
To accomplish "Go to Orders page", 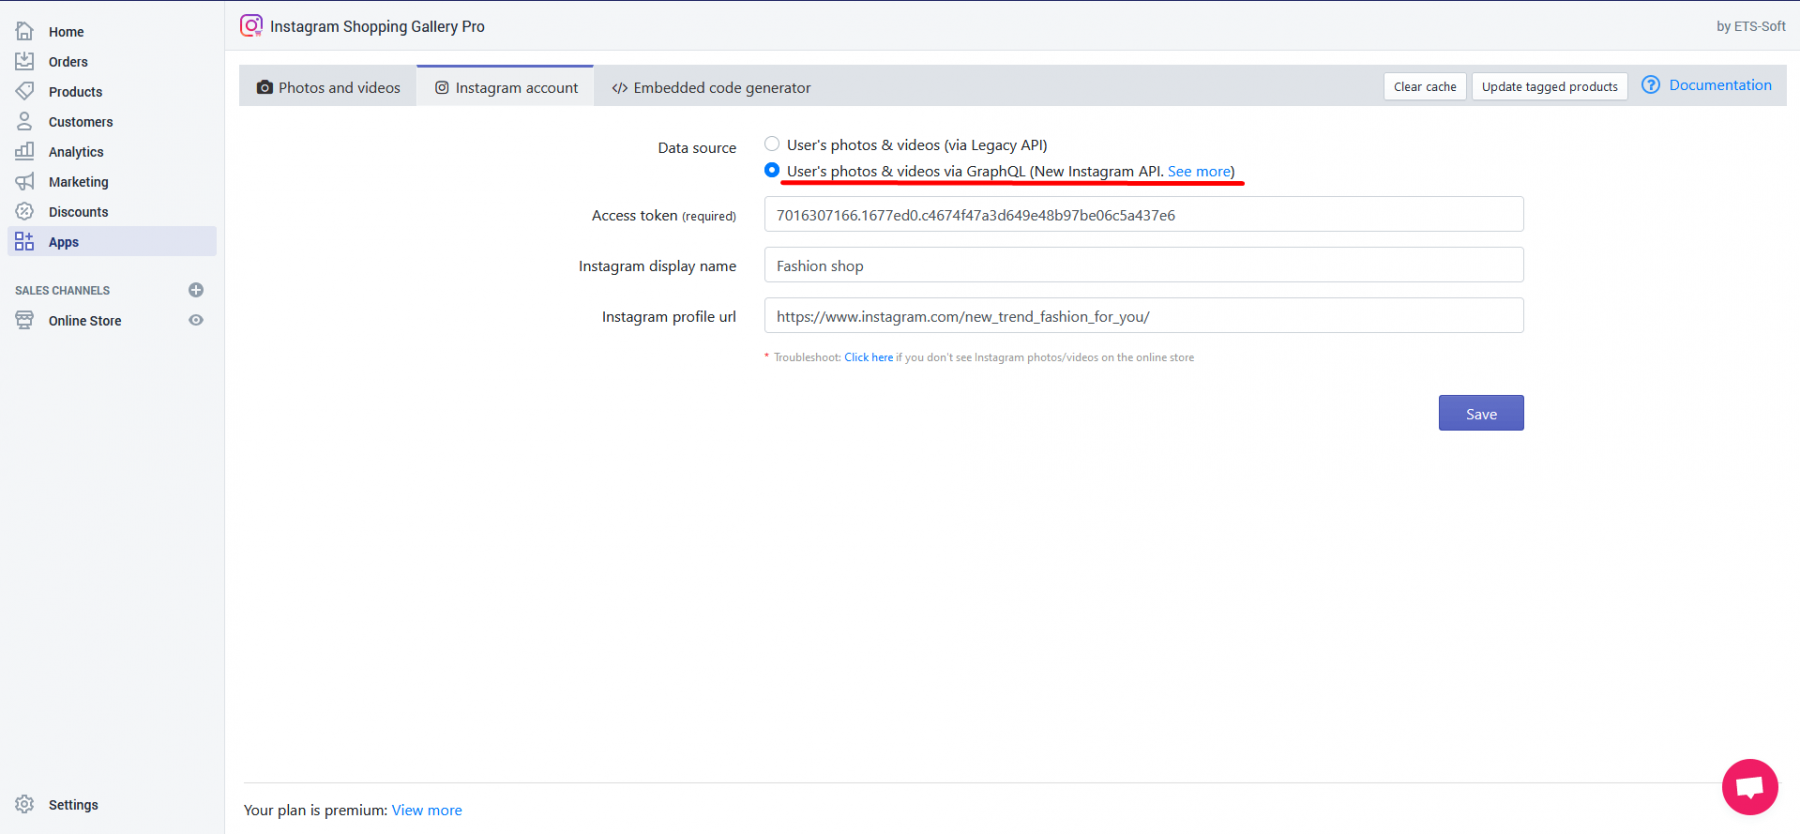I will point(68,62).
